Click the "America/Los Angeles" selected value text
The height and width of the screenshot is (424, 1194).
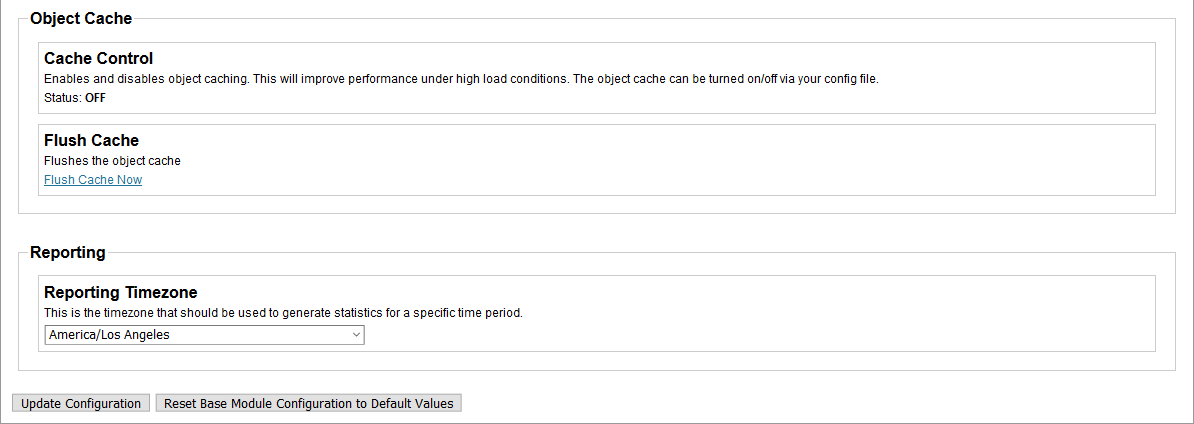(109, 335)
